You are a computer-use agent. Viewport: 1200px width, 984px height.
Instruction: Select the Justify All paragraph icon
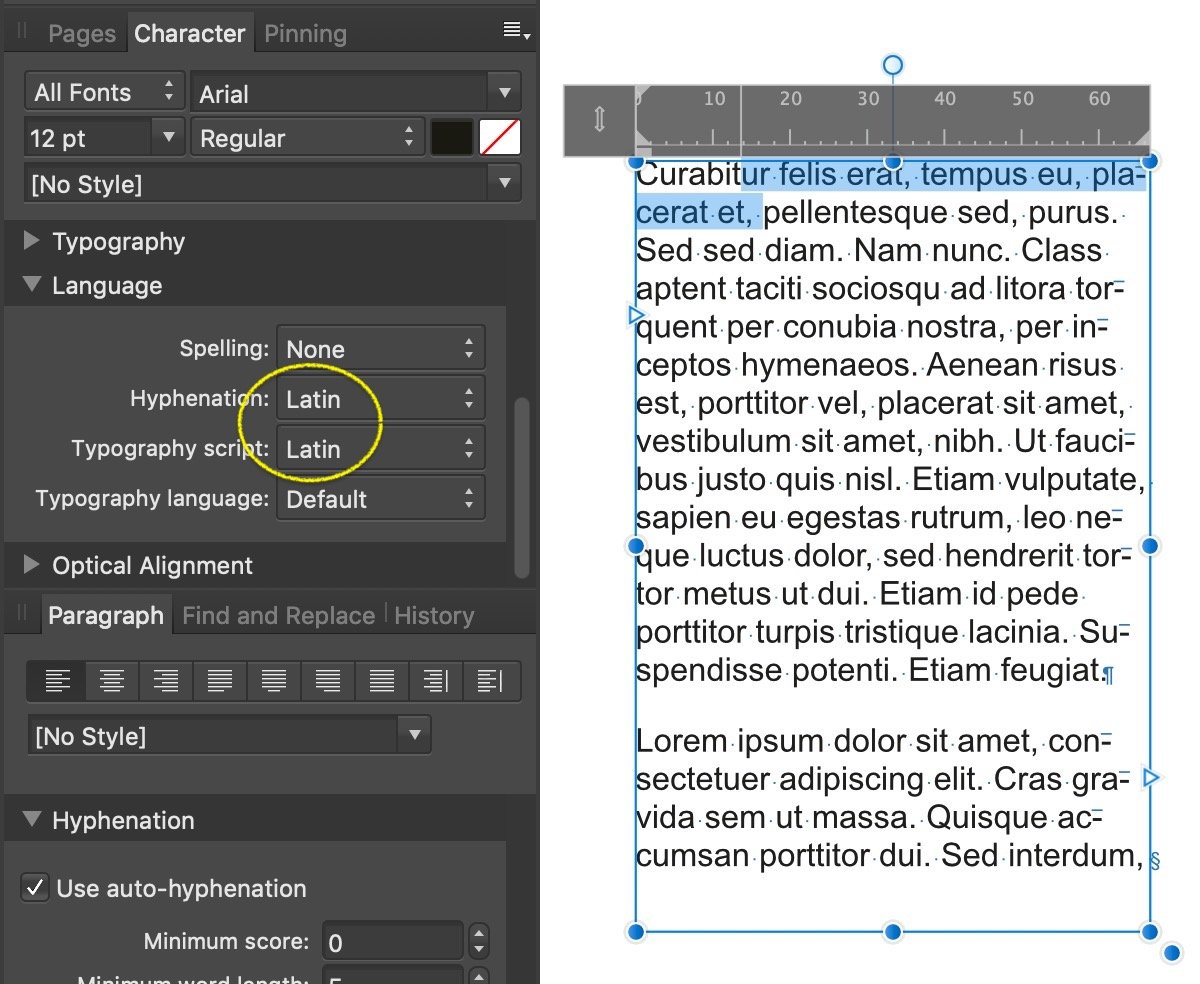click(382, 681)
